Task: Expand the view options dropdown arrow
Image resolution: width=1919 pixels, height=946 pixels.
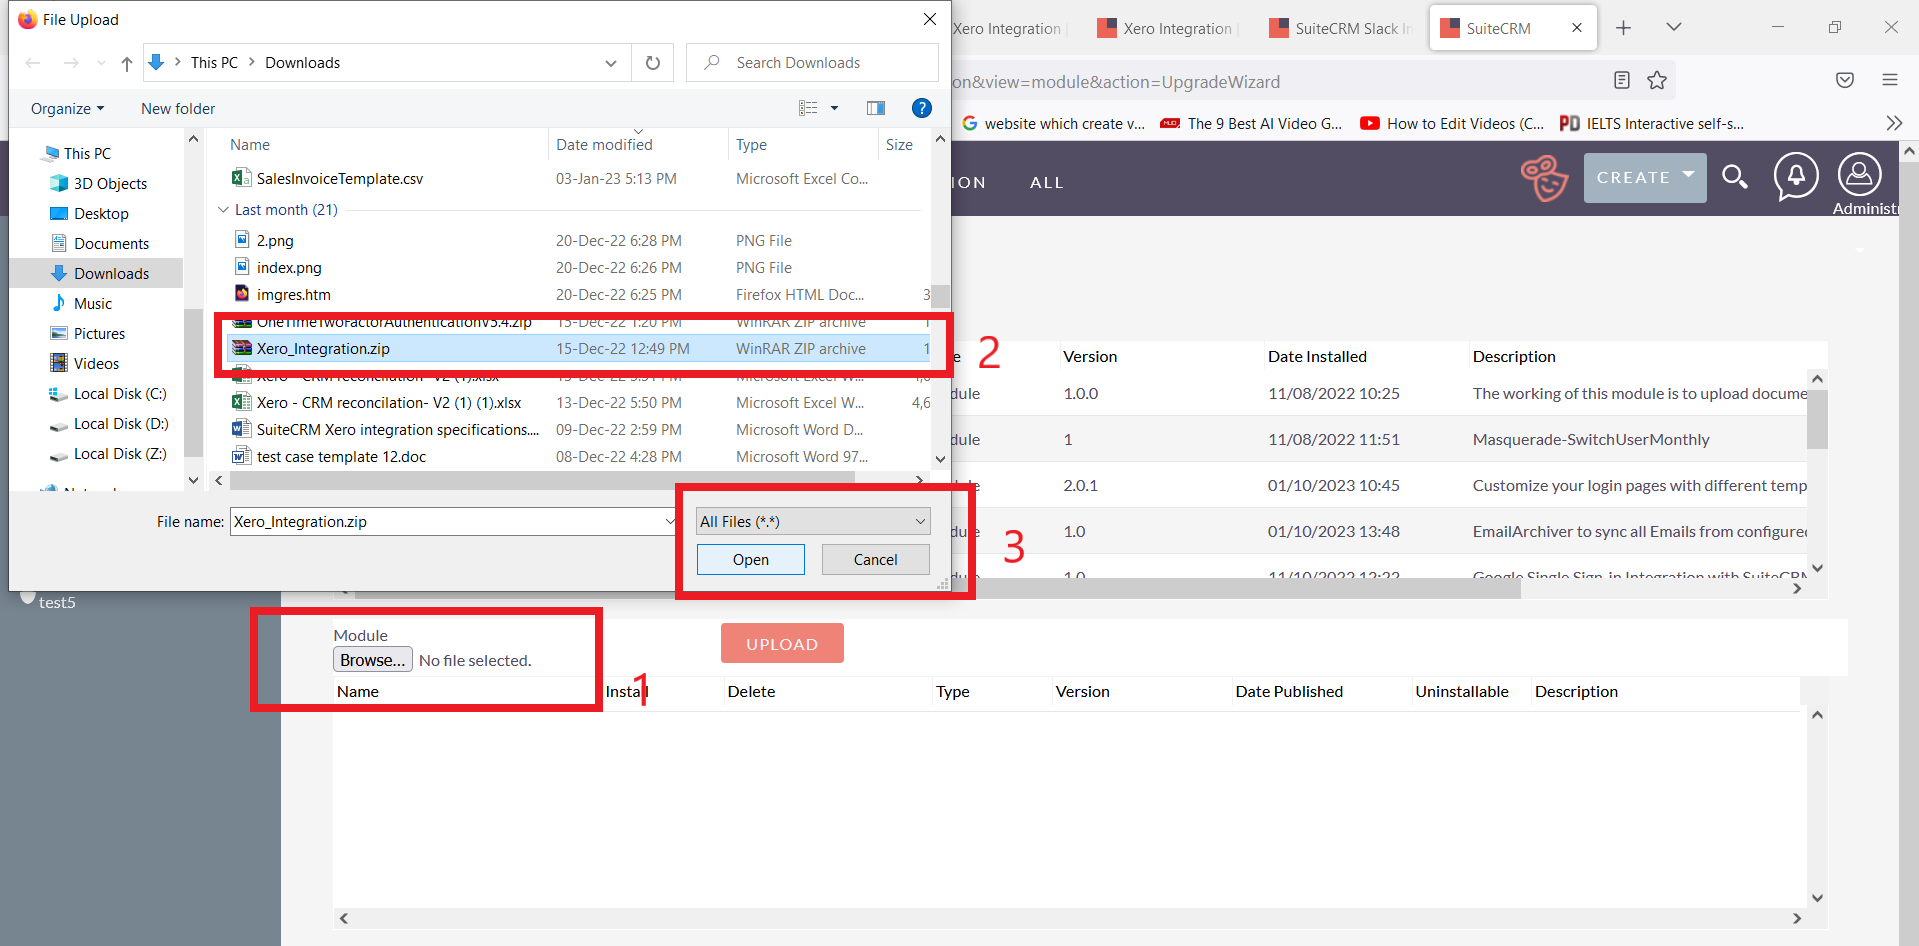Action: tap(834, 108)
